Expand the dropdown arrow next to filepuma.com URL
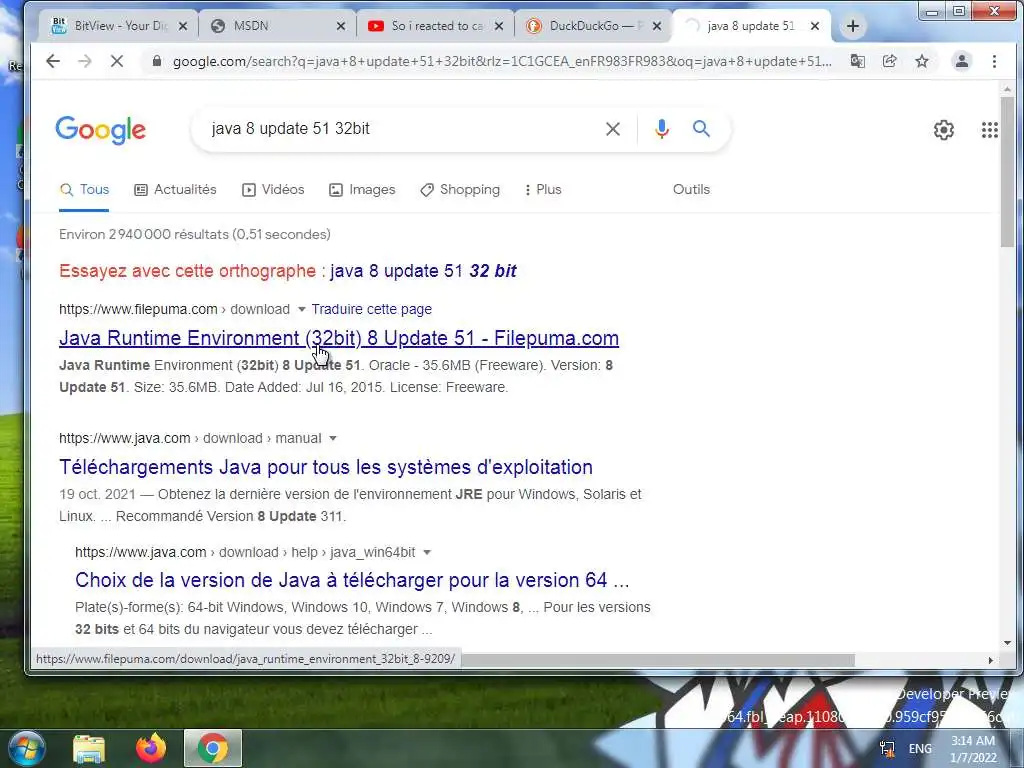Image resolution: width=1024 pixels, height=768 pixels. point(302,310)
